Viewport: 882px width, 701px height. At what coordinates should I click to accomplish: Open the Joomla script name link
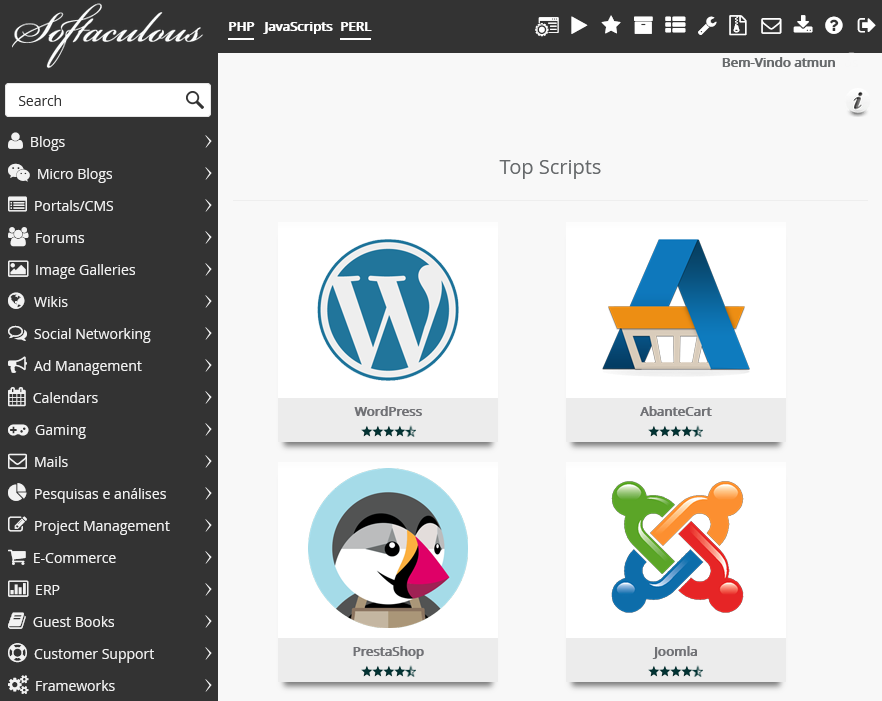[676, 651]
